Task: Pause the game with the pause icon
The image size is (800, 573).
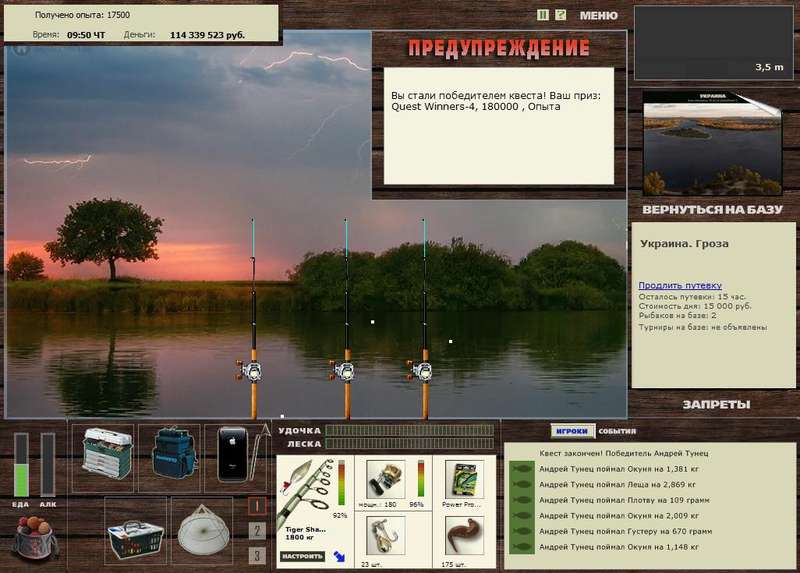Action: coord(543,15)
